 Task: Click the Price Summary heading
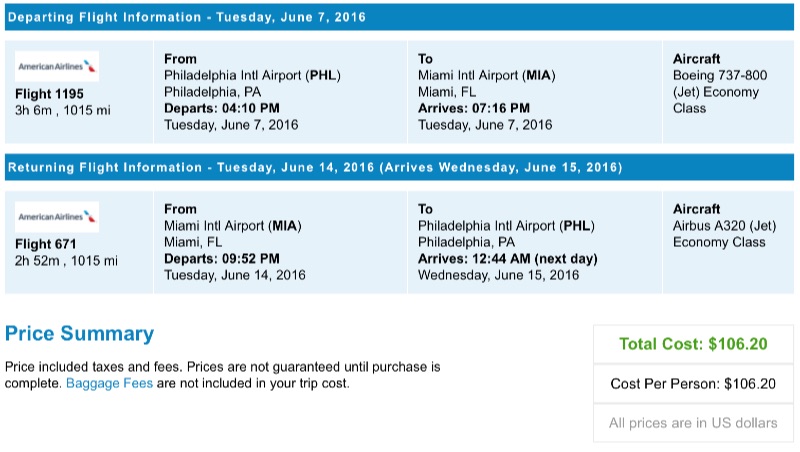(x=80, y=334)
